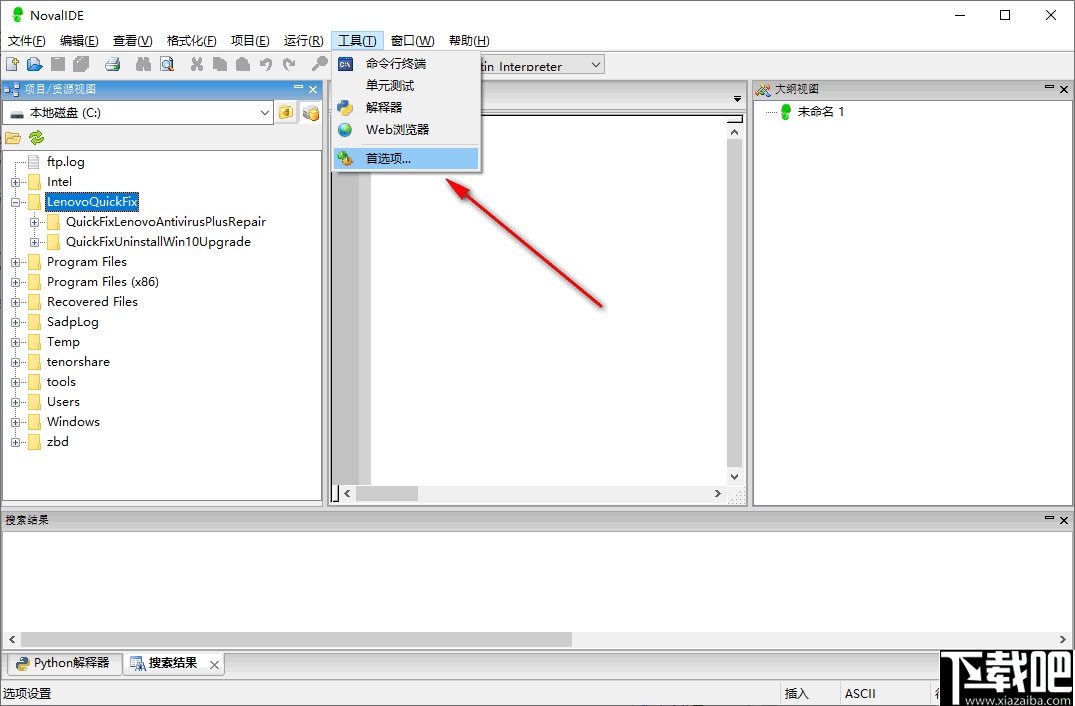Close the 搜索结果 panel via its header X
This screenshot has height=706, width=1075.
pos(1064,521)
